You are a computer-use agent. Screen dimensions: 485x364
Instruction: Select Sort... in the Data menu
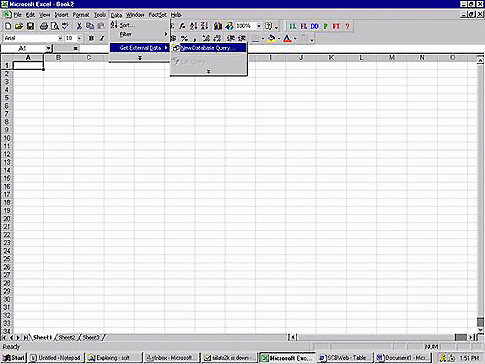(x=140, y=25)
